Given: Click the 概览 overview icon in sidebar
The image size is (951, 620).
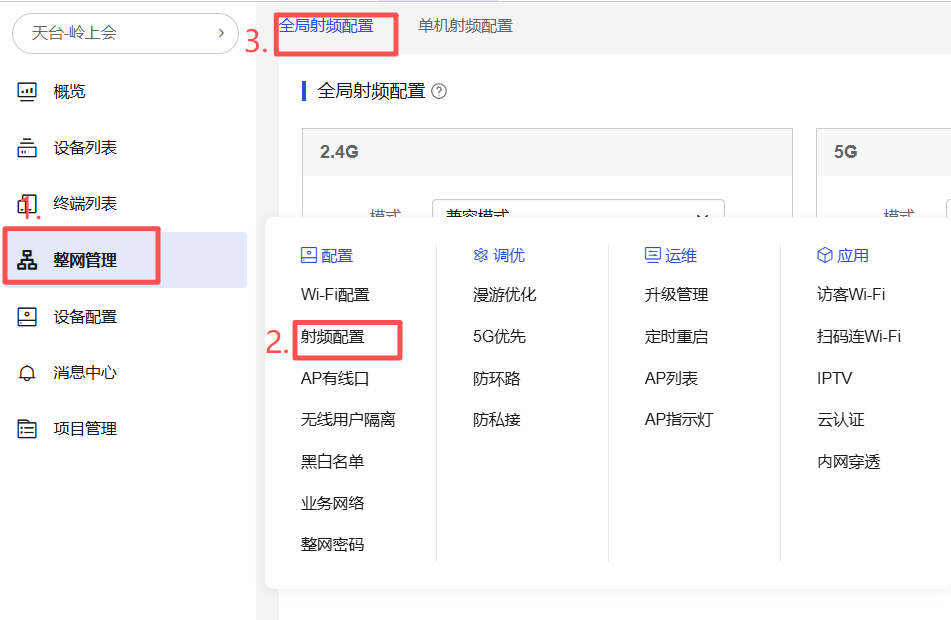Looking at the screenshot, I should pyautogui.click(x=27, y=92).
